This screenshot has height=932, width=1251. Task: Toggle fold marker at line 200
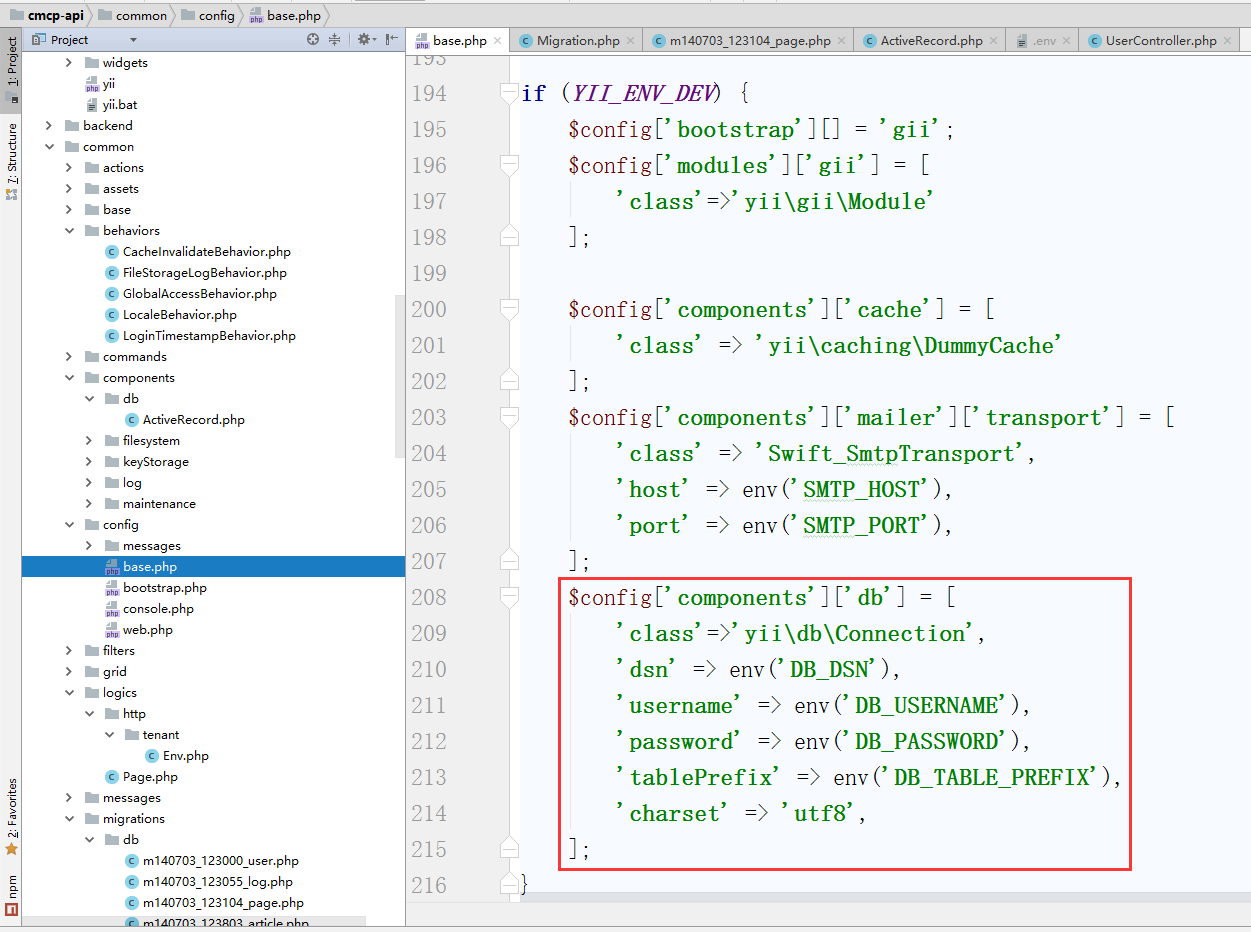pos(509,309)
